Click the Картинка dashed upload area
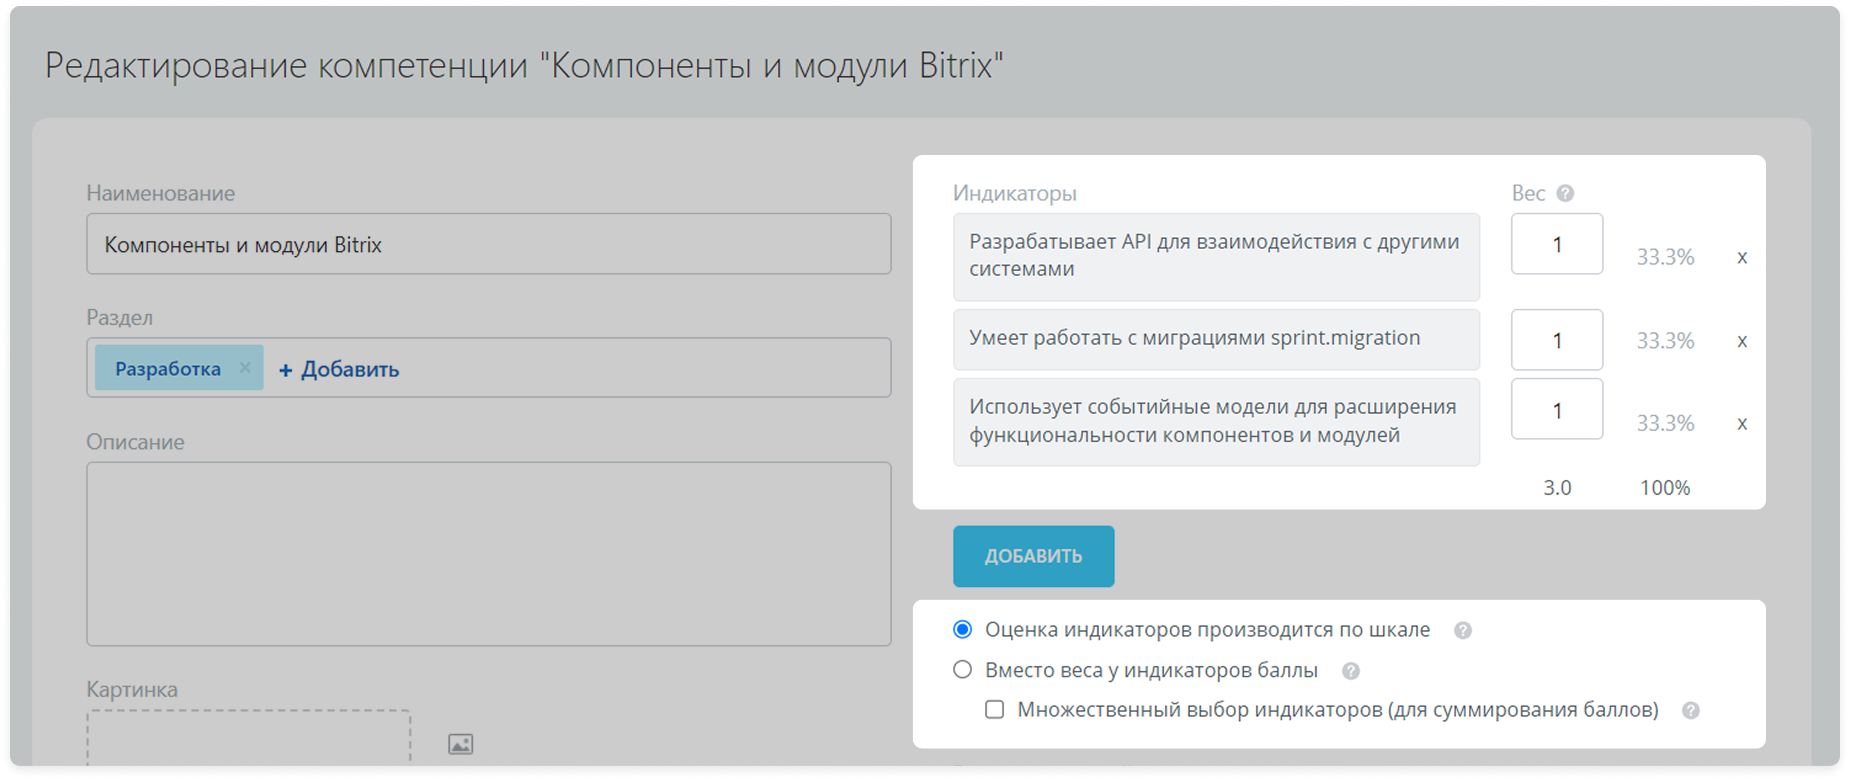 [x=248, y=738]
